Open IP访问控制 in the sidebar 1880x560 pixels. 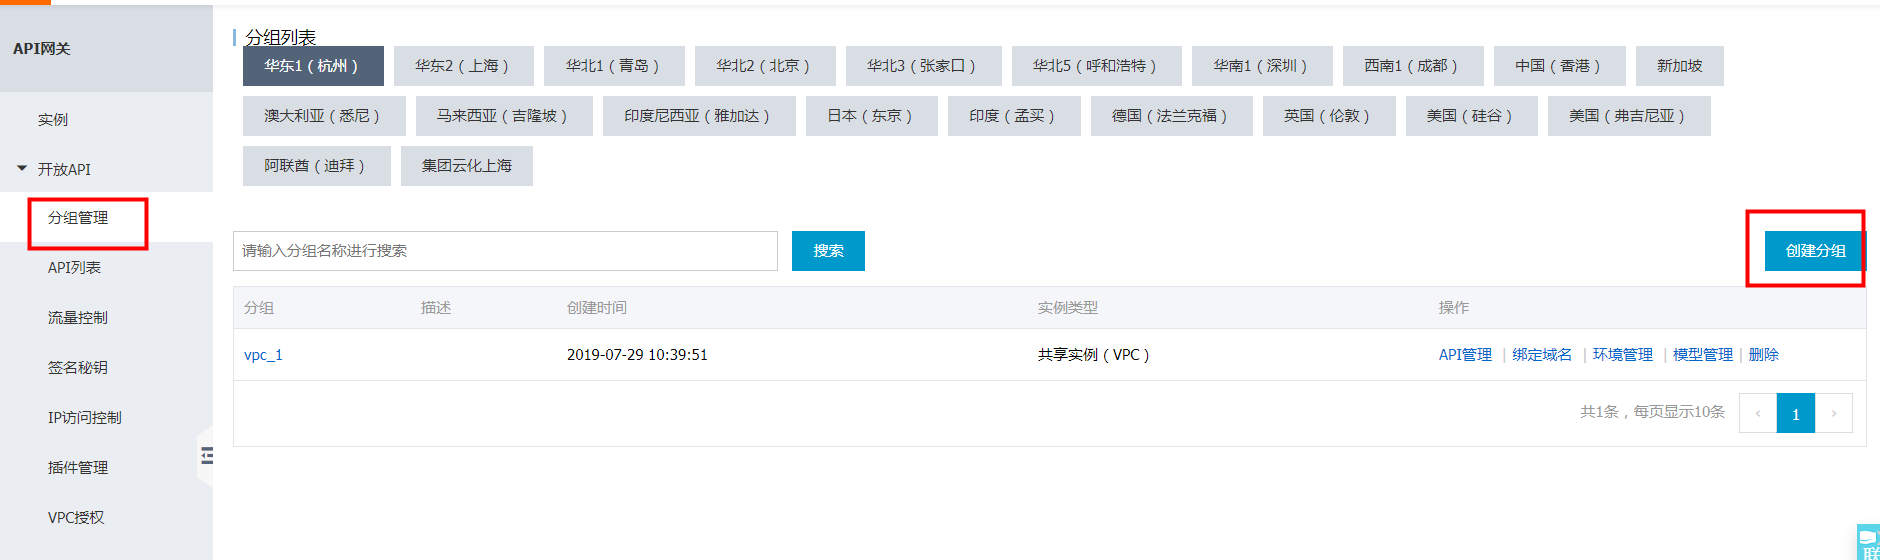click(x=85, y=418)
